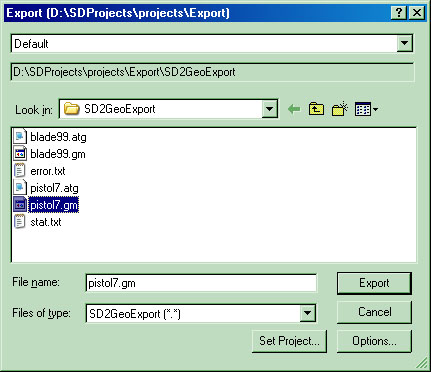Viewport: 431px width, 372px height.
Task: Click the blade99.gm file icon
Action: [x=20, y=154]
